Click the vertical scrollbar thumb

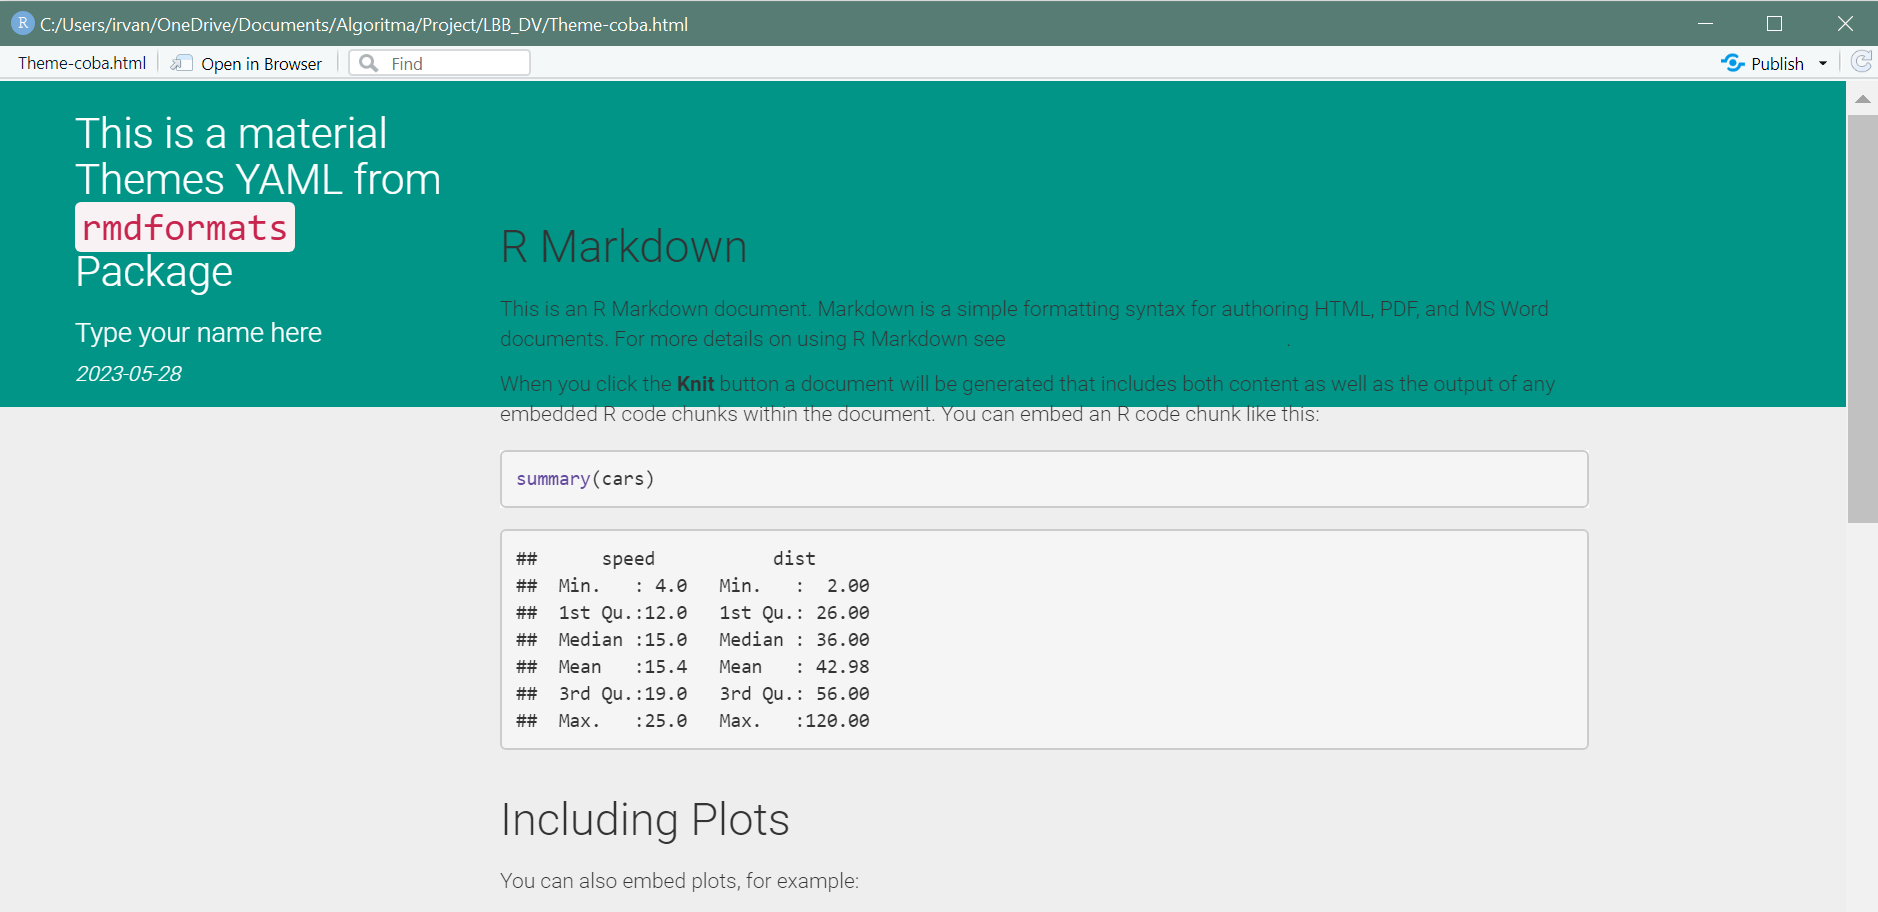click(x=1862, y=318)
